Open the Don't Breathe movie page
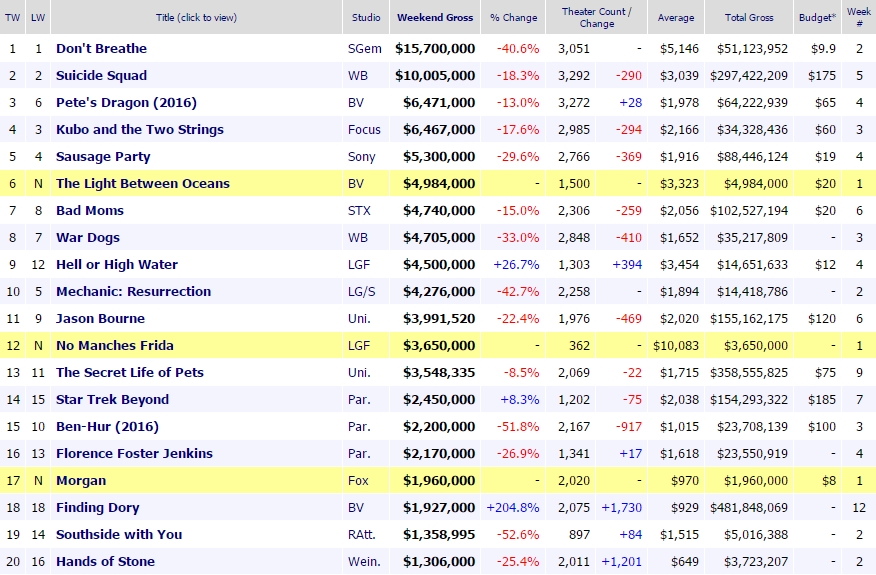Viewport: 876px width, 575px height. [101, 49]
